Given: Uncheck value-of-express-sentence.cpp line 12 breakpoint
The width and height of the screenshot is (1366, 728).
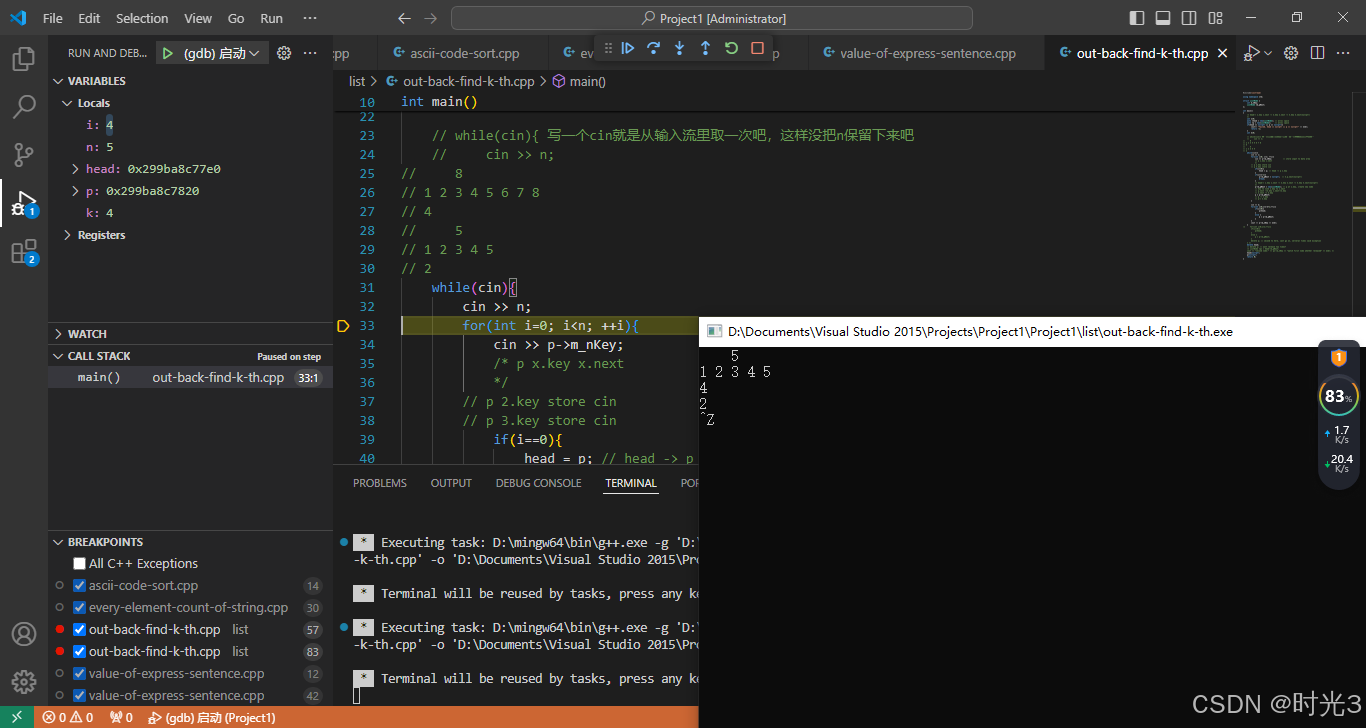Looking at the screenshot, I should tap(80, 673).
